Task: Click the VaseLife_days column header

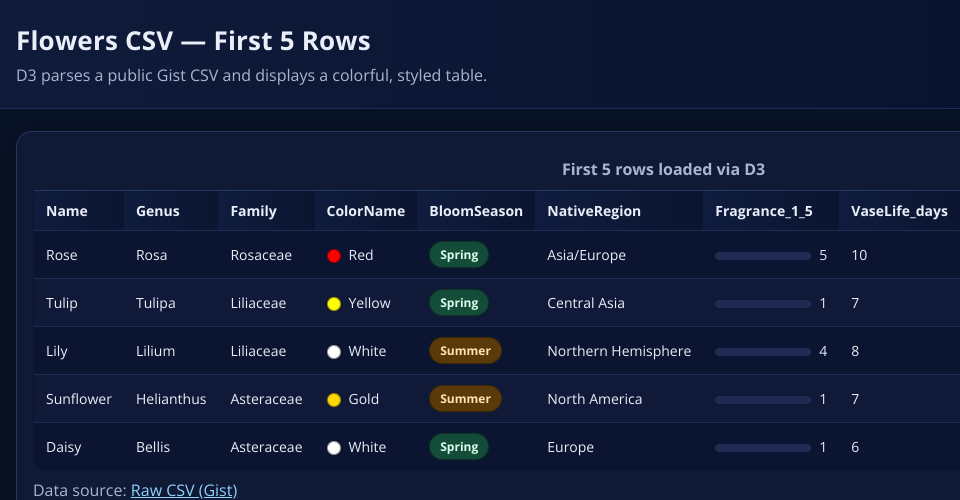Action: tap(899, 211)
